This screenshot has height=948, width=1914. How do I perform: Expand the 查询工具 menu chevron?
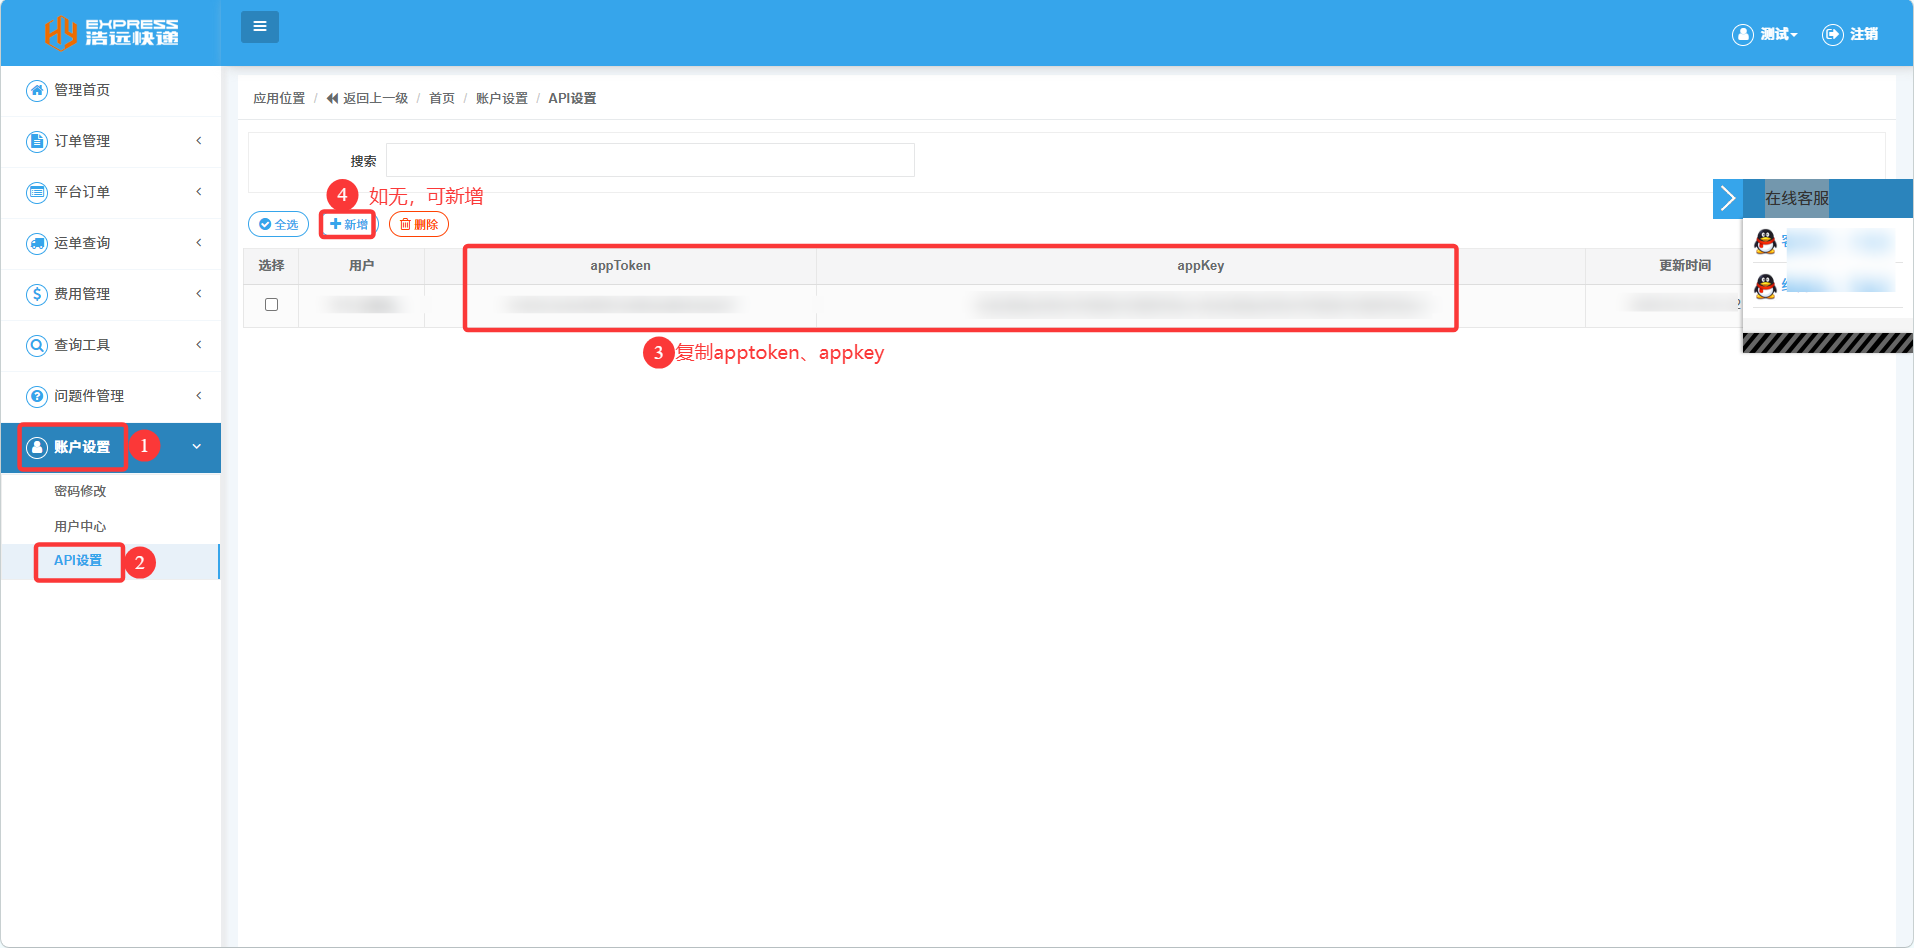(199, 345)
